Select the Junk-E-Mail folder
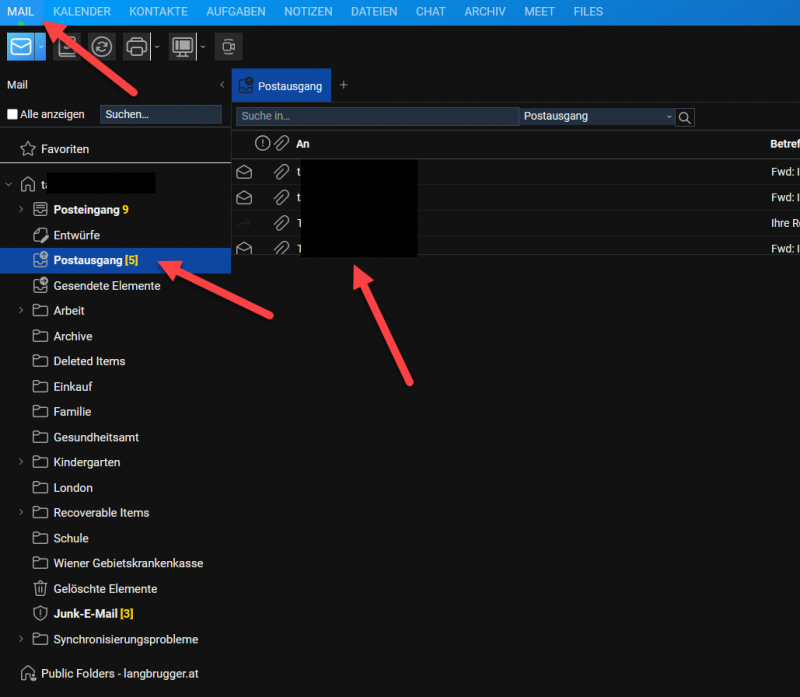 pyautogui.click(x=87, y=614)
